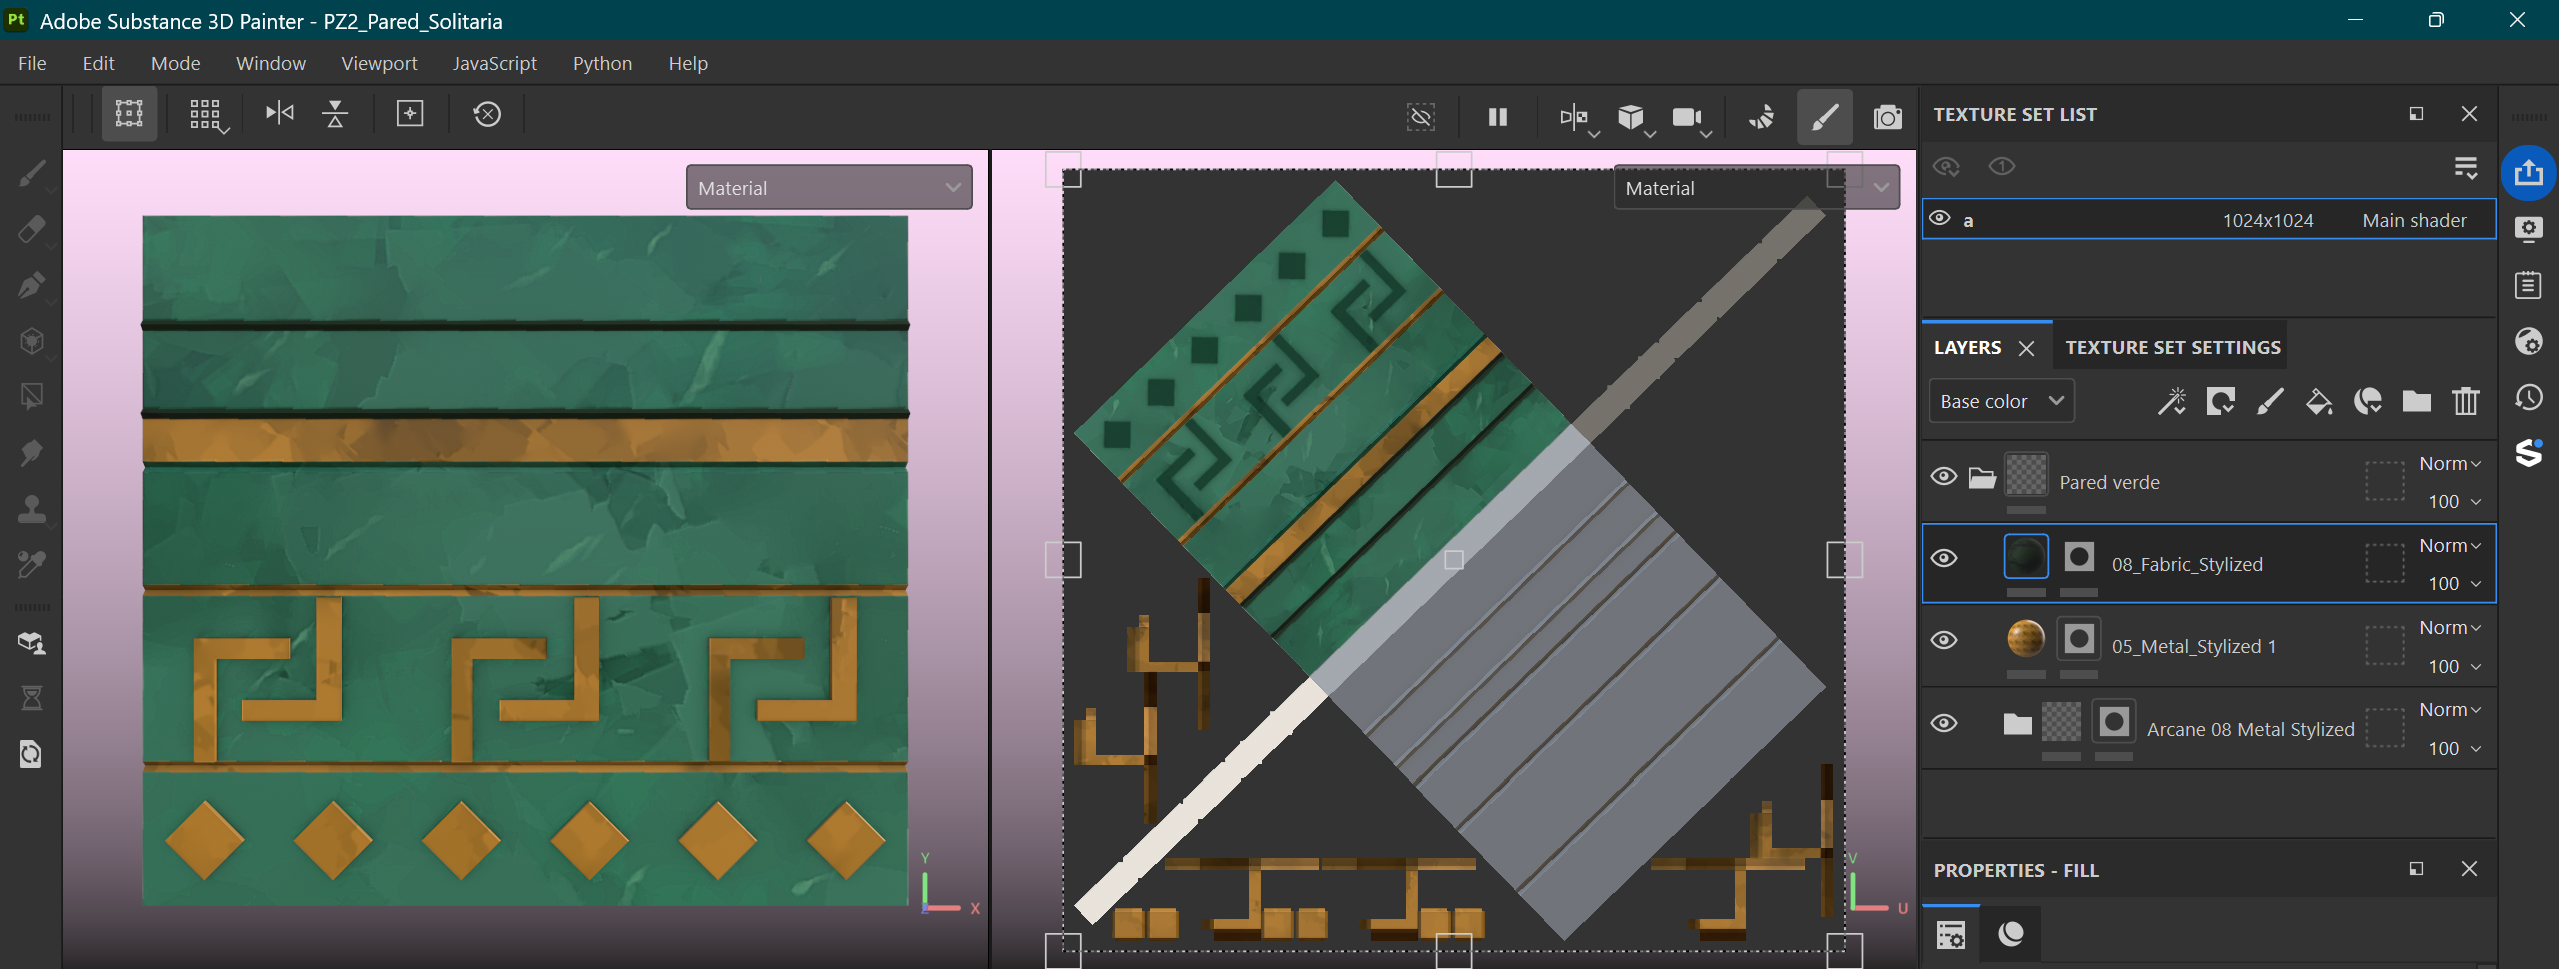Click the export textures share button
Viewport: 2559px width, 969px height.
[2528, 173]
